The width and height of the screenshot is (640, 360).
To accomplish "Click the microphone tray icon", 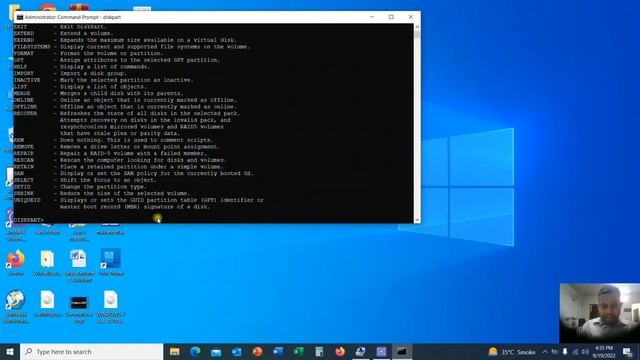I will pos(565,351).
